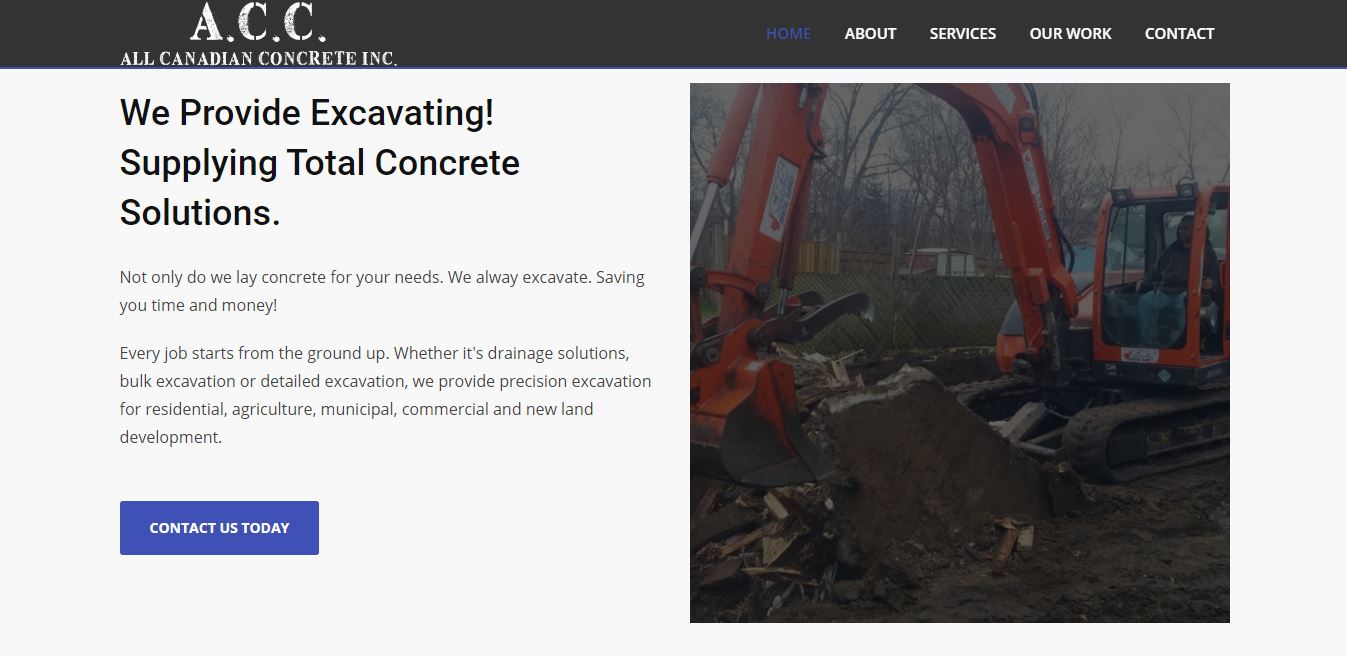Screen dimensions: 1347x656
Task: Click the 'Not only do we lay concrete' paragraph
Action: 382,291
